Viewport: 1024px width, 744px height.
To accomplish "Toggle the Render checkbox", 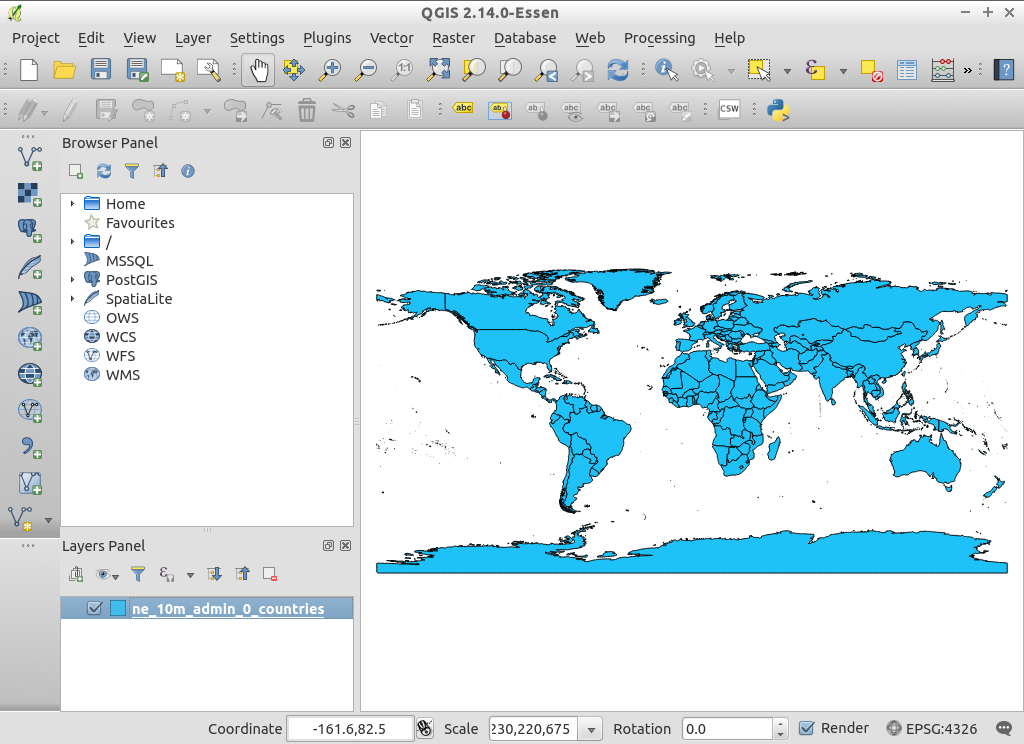I will point(807,728).
